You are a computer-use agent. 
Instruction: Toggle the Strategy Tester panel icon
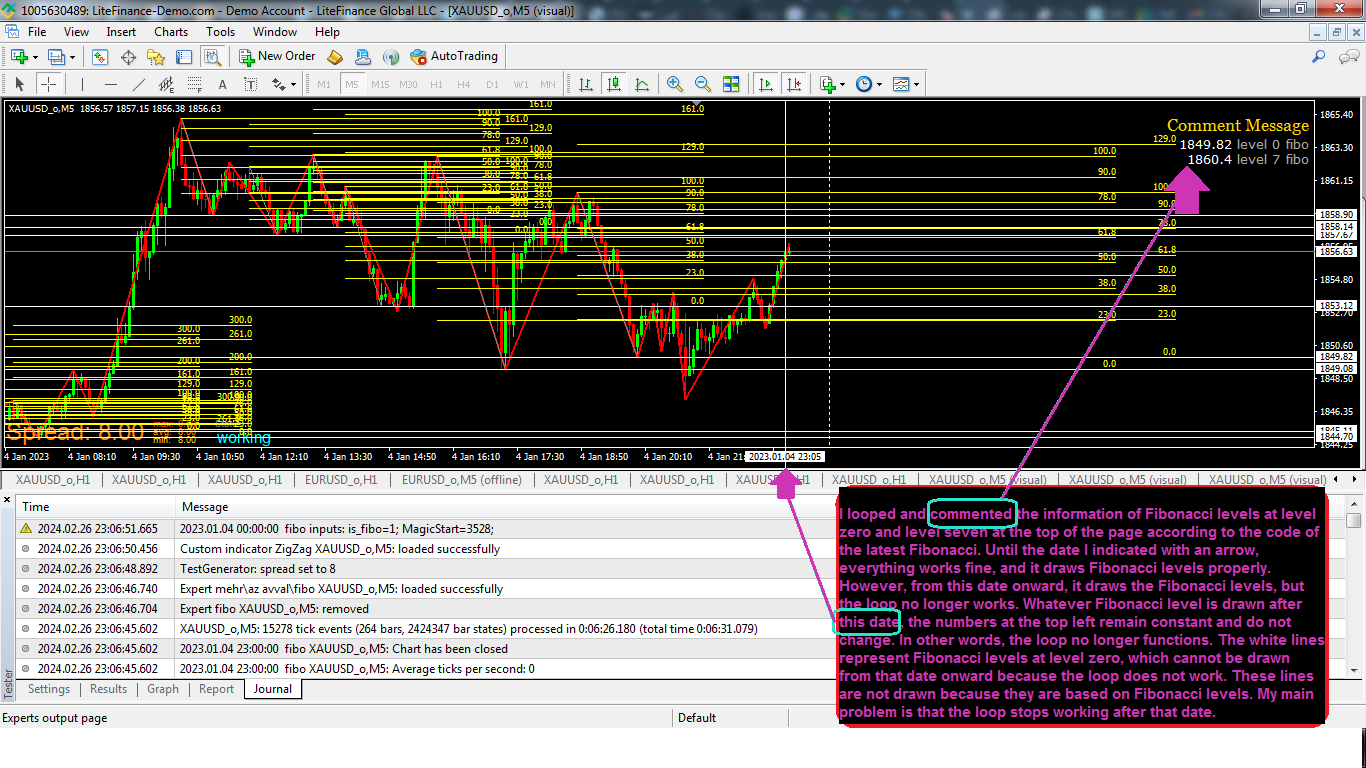click(211, 57)
